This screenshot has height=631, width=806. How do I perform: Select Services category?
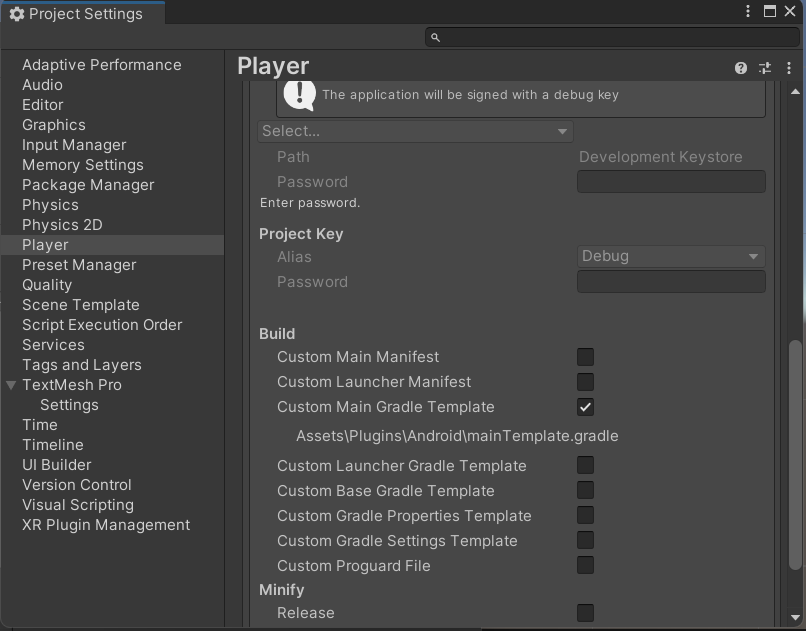(53, 345)
